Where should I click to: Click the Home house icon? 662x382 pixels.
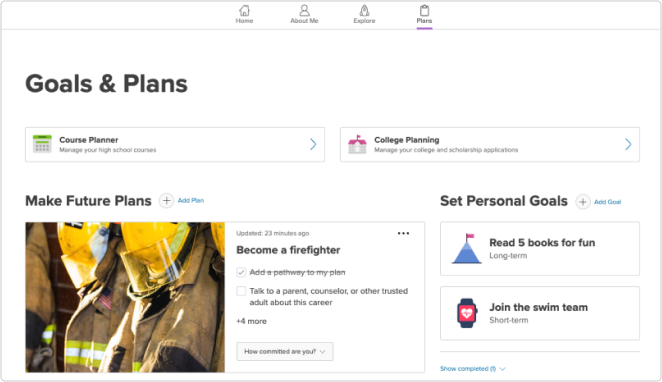tap(244, 10)
